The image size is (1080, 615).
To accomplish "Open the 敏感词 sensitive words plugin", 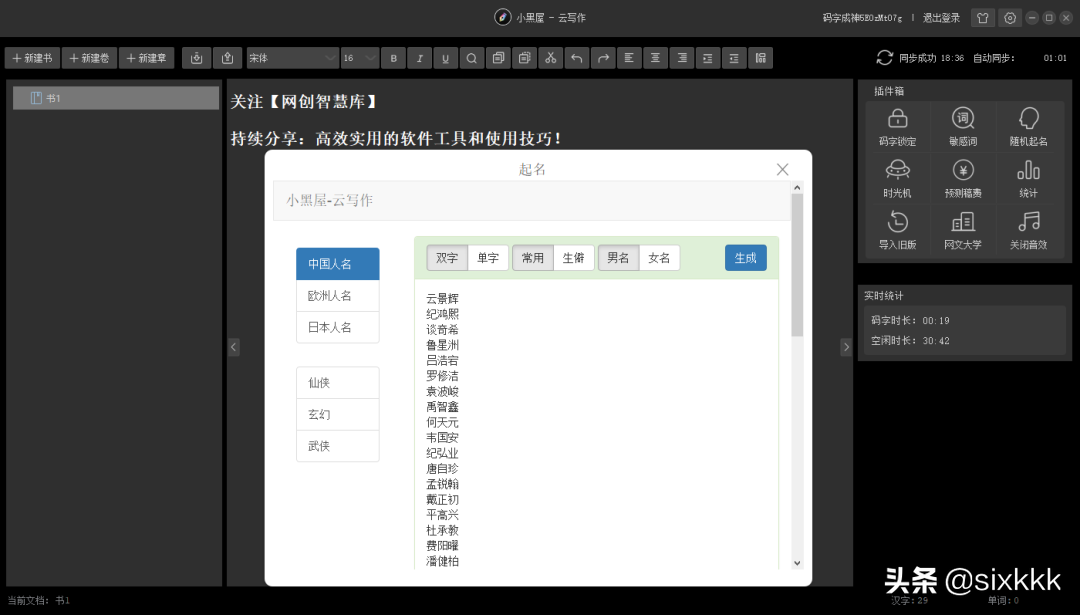I will [x=963, y=127].
